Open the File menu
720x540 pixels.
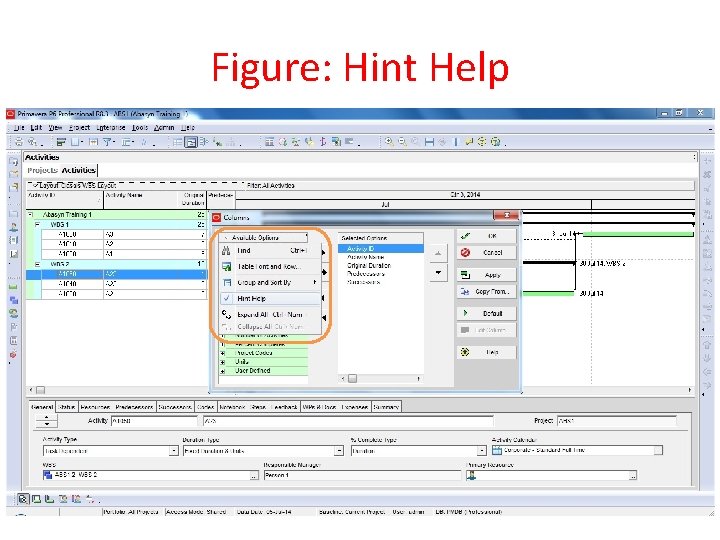tap(19, 128)
